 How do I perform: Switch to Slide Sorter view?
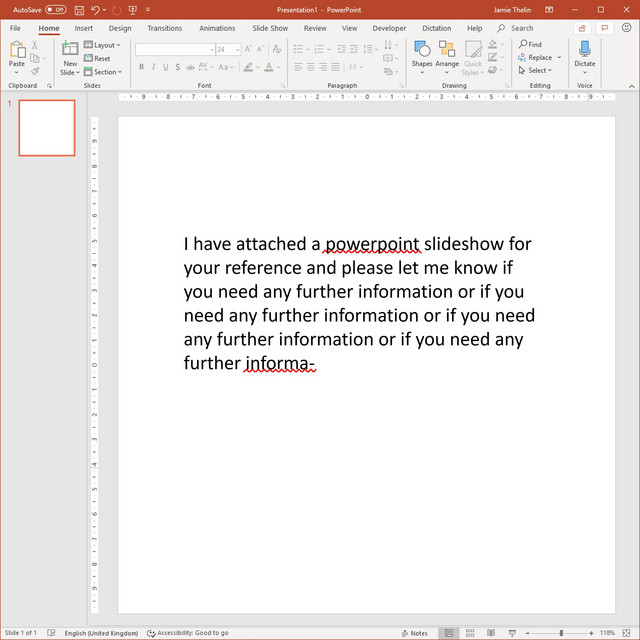(470, 633)
